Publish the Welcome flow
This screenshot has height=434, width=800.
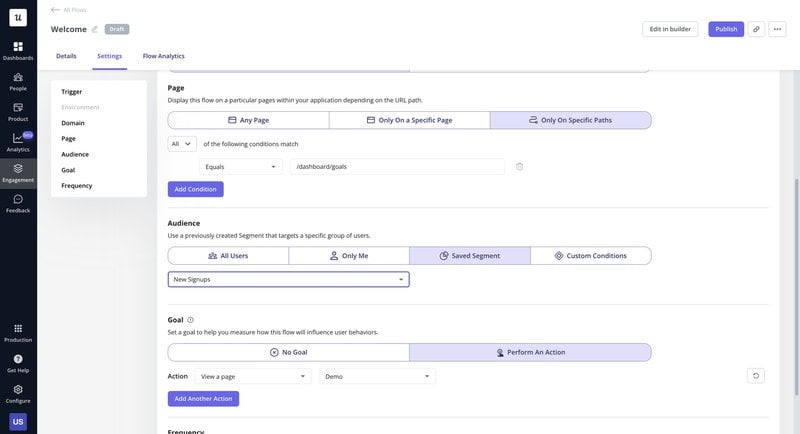pos(726,29)
